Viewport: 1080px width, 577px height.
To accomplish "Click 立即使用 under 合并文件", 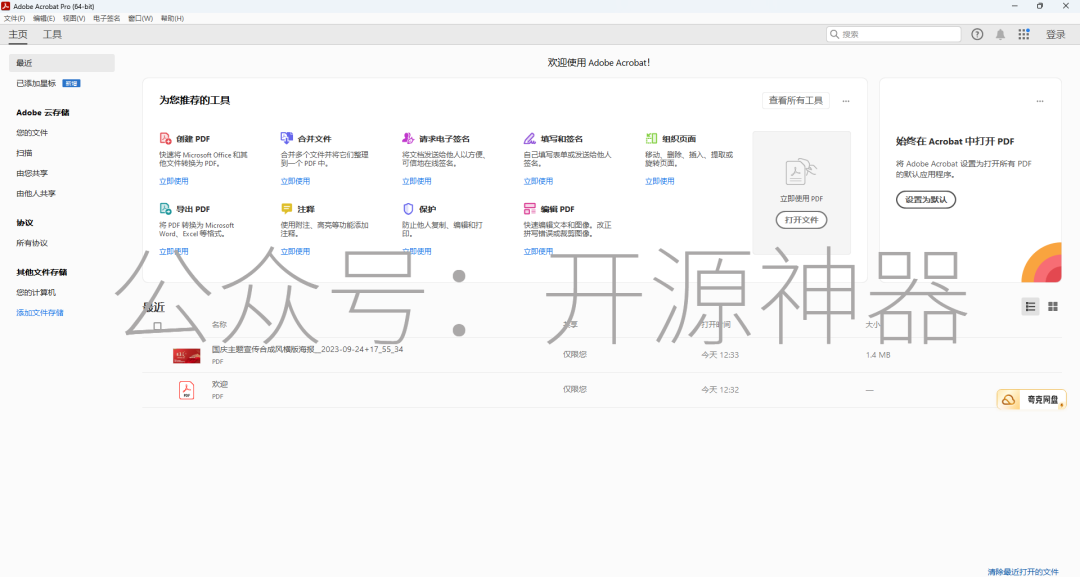I will [295, 181].
